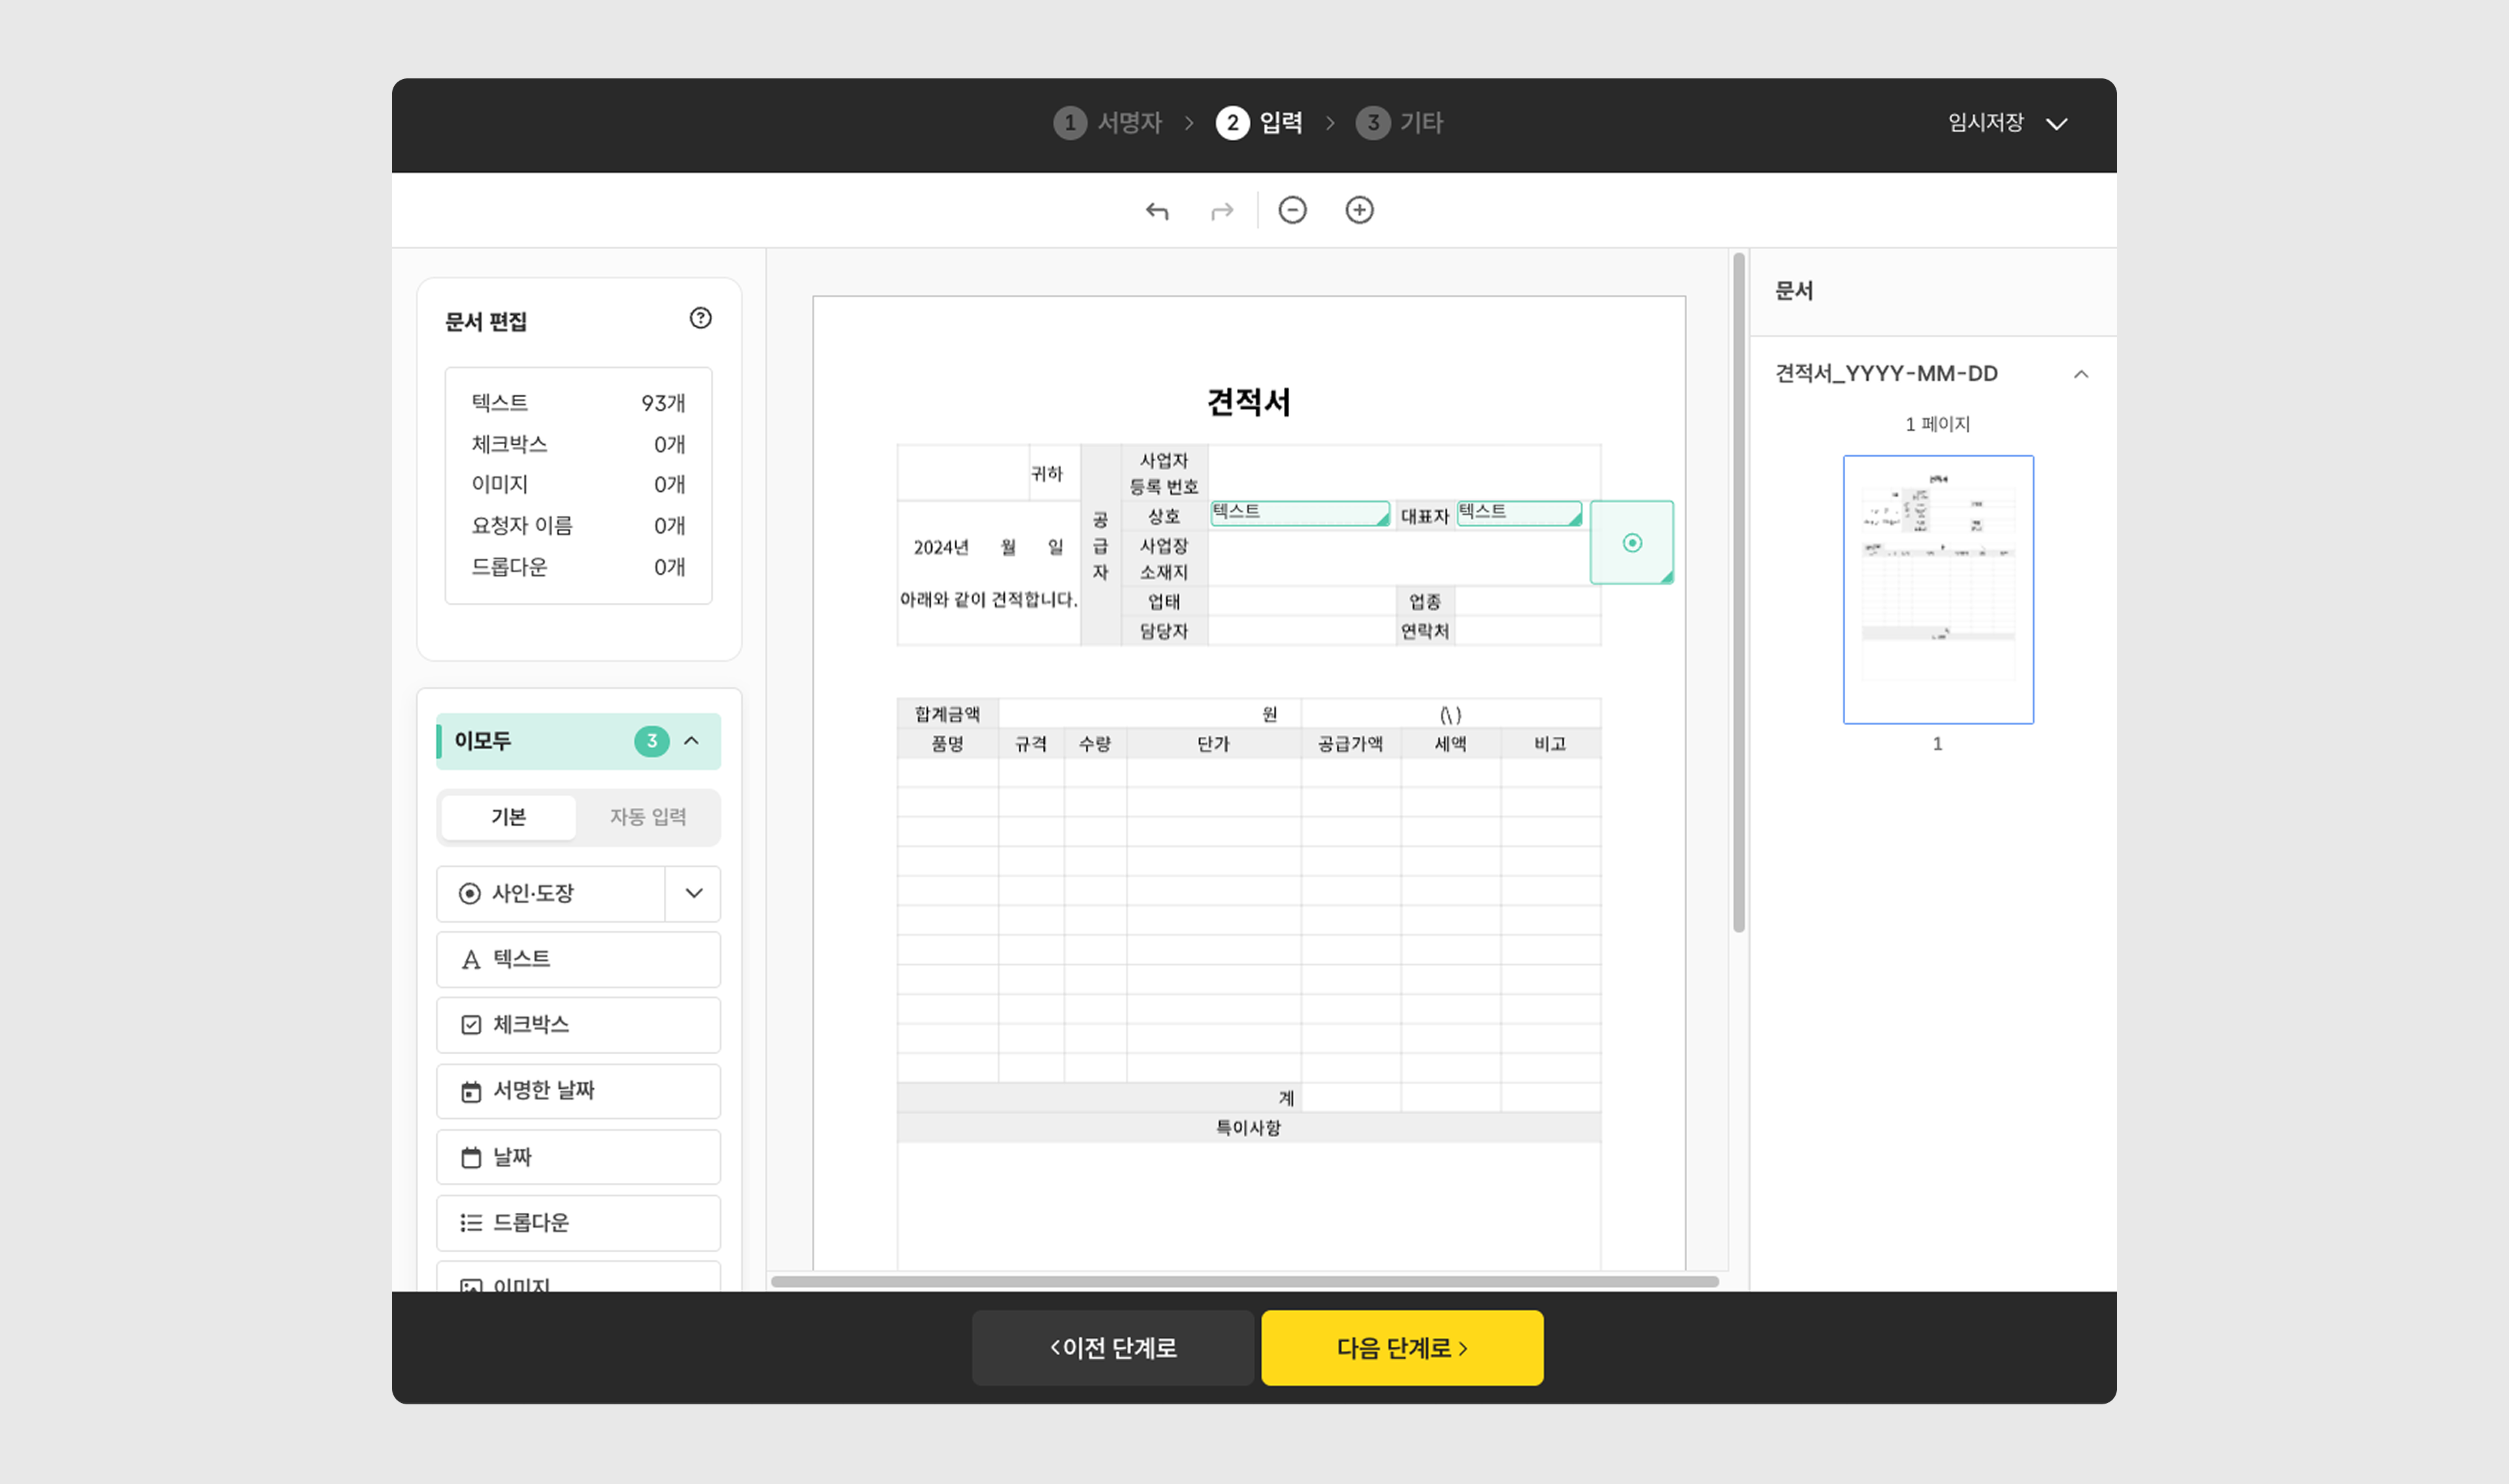Switch to the 자동 입력 tab

tap(648, 817)
